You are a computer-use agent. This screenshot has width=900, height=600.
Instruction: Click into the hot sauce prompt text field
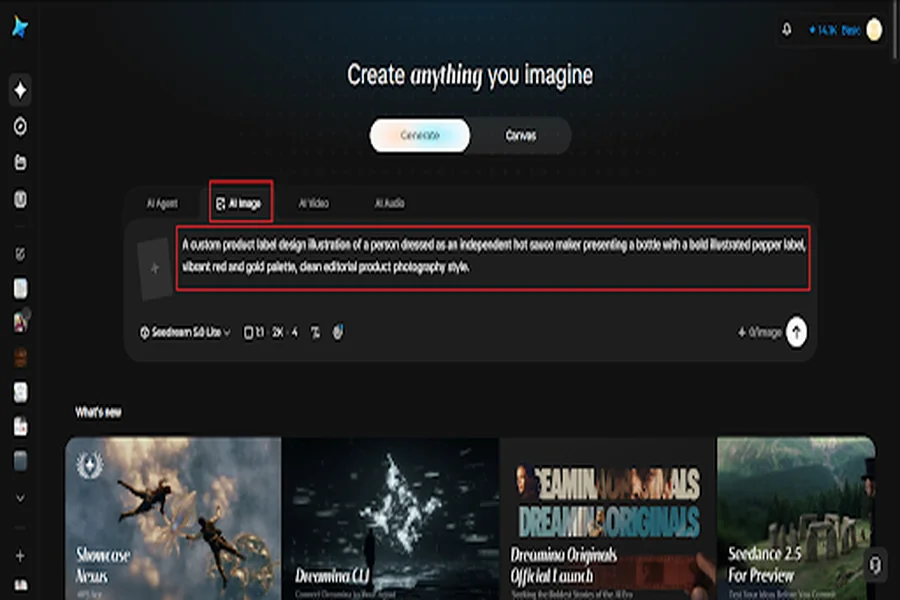(x=493, y=258)
